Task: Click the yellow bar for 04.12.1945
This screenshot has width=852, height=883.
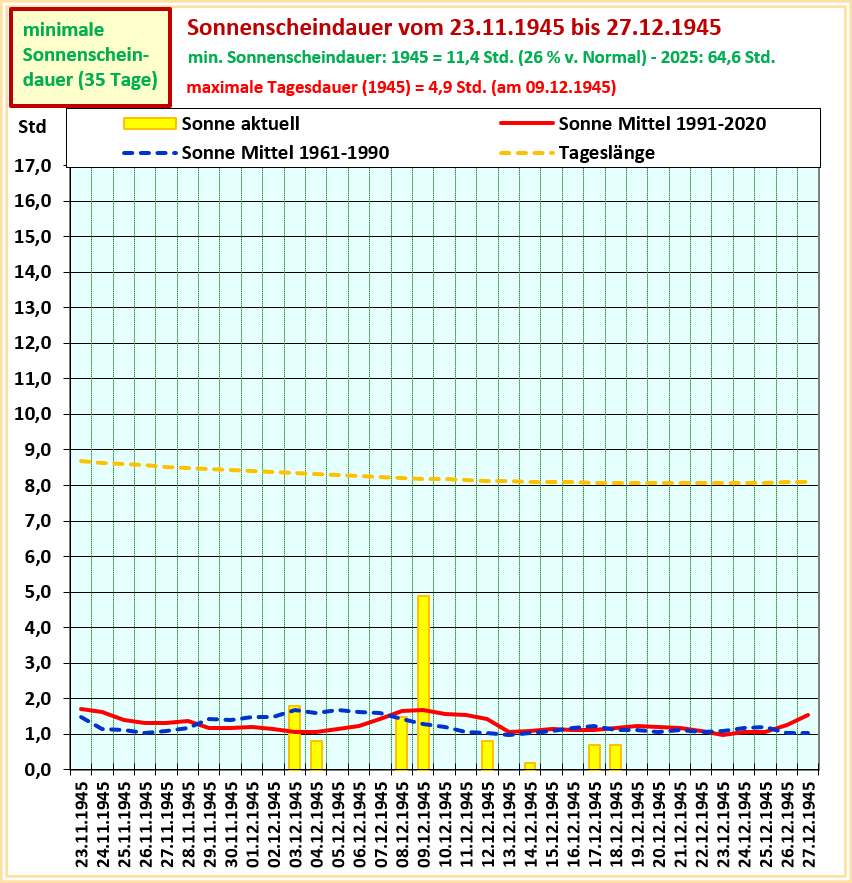Action: tap(316, 755)
